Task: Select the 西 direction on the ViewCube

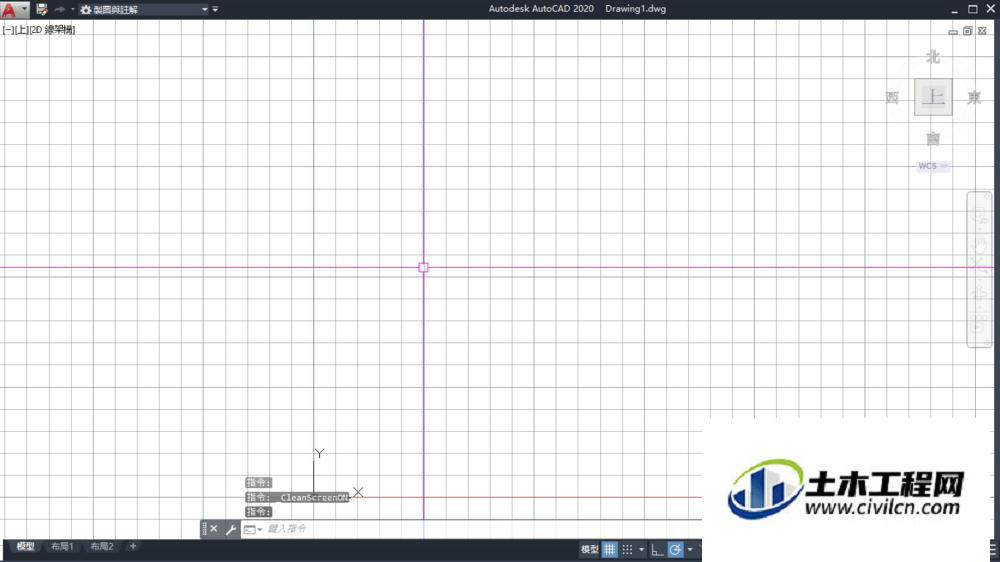Action: pos(892,98)
